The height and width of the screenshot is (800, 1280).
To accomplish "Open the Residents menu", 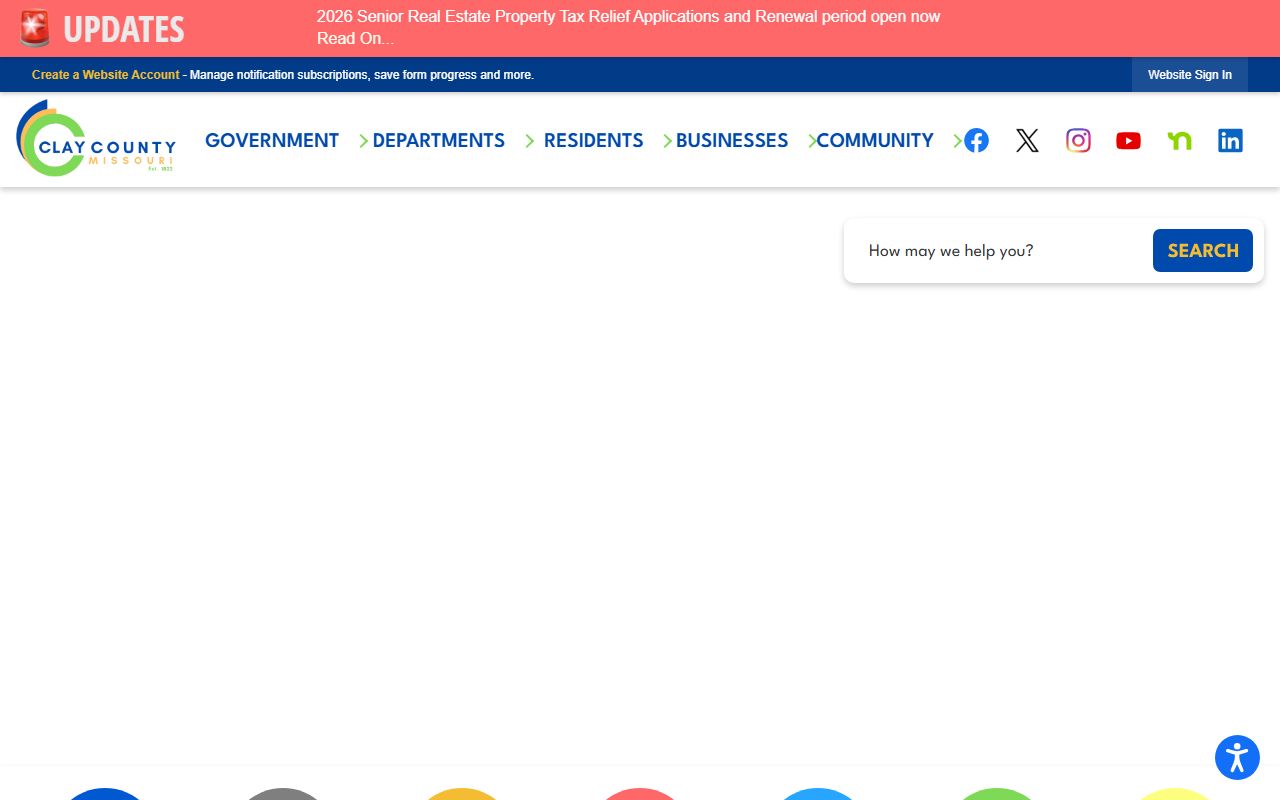I will tap(593, 140).
